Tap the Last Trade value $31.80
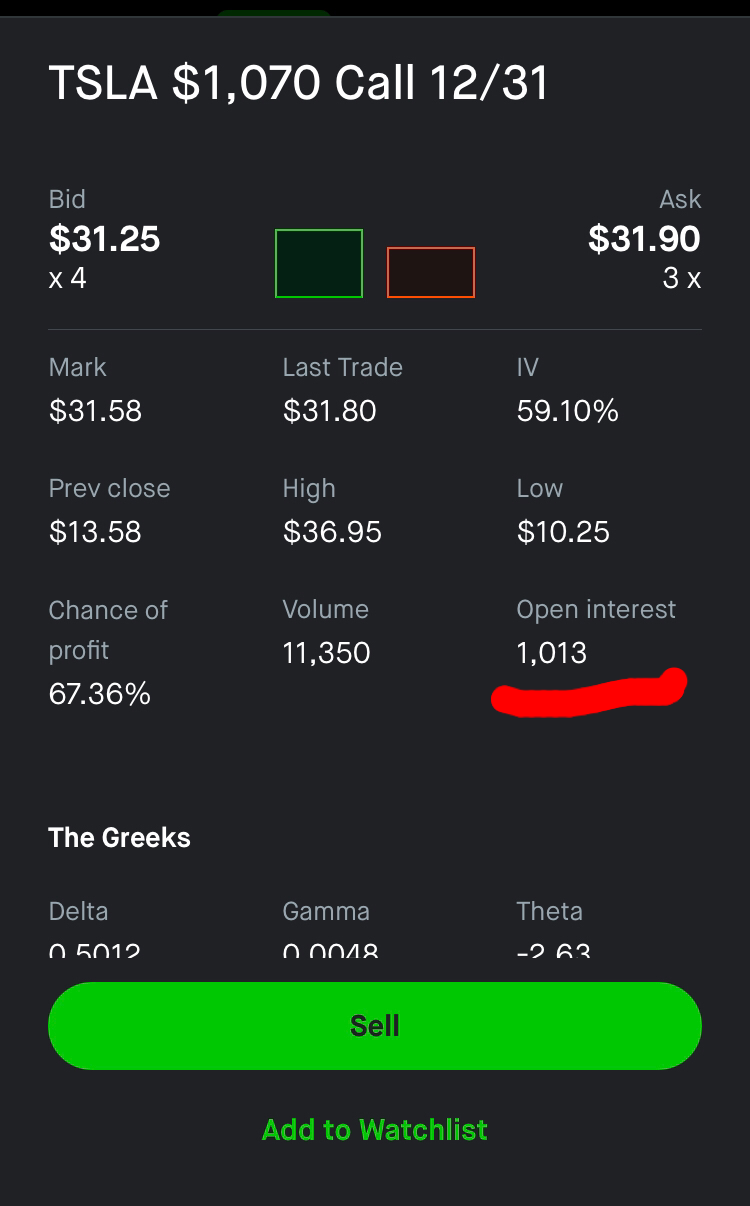The width and height of the screenshot is (750, 1206). (x=329, y=411)
